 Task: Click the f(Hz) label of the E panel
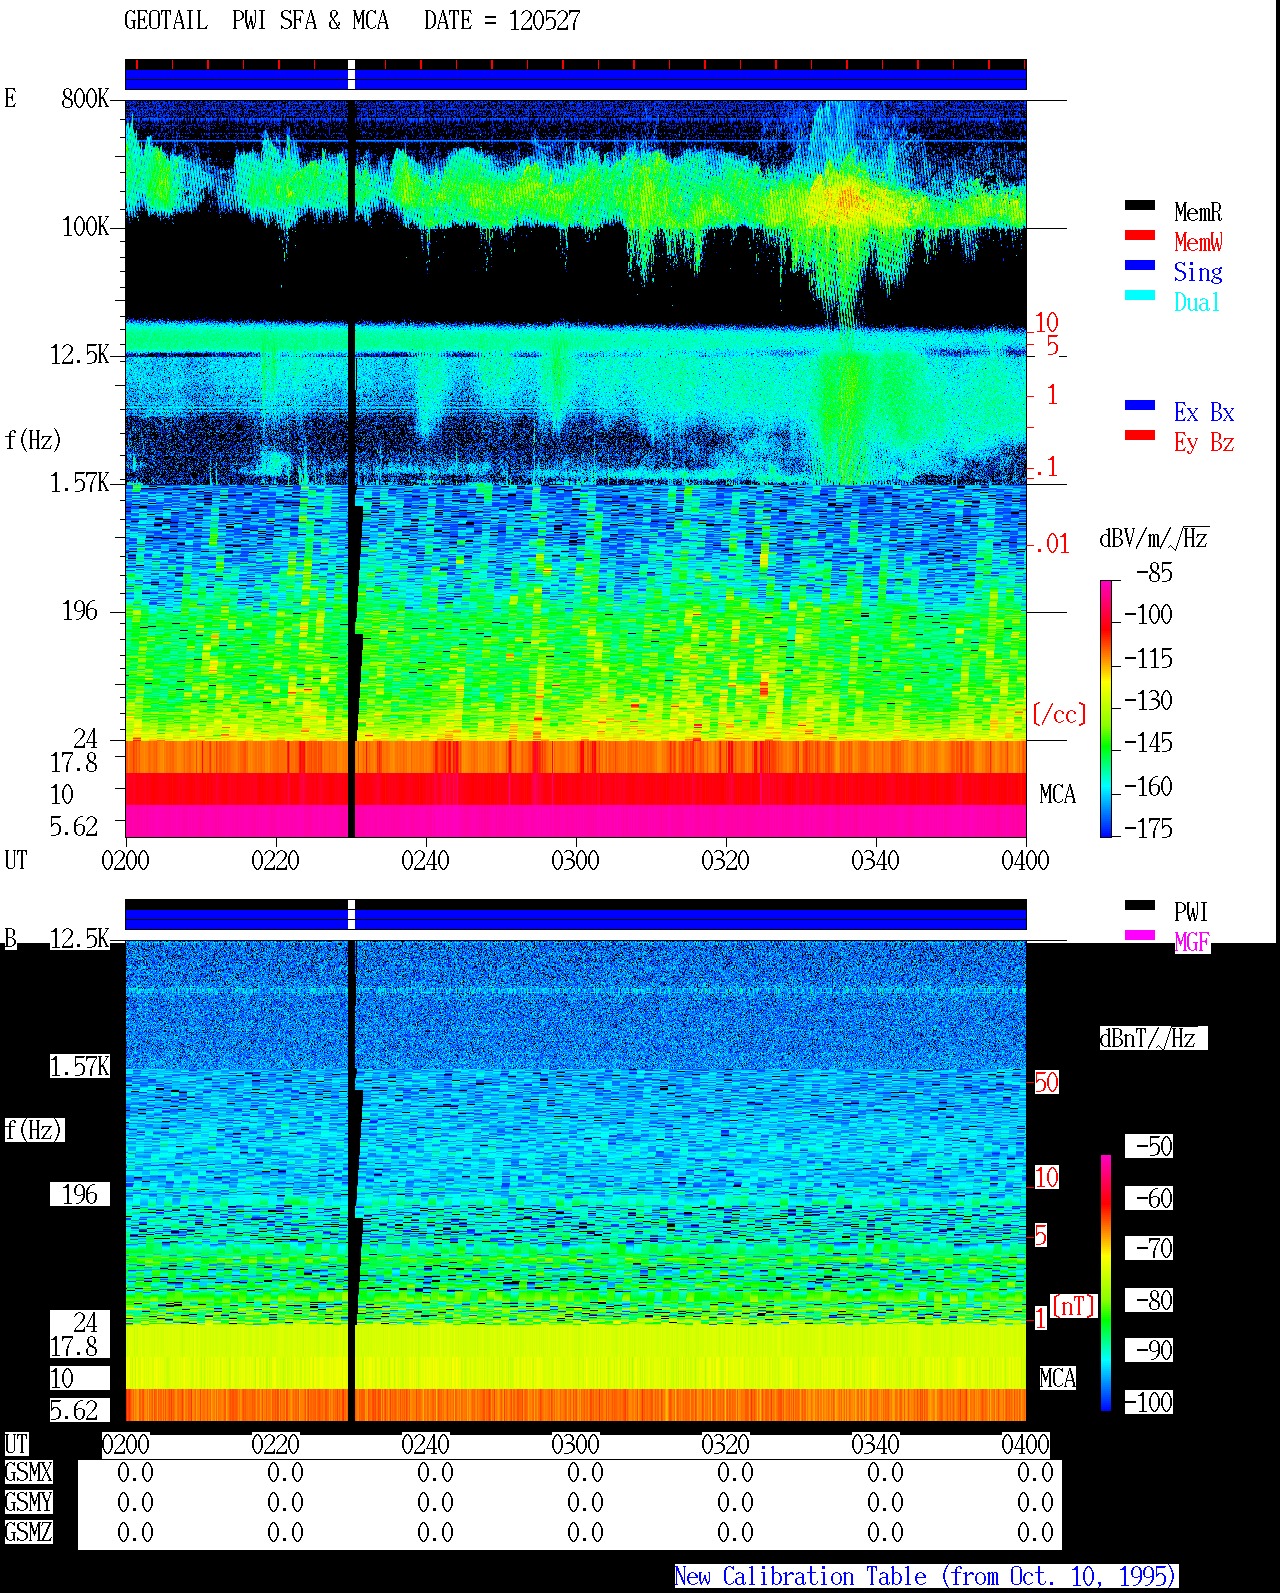pyautogui.click(x=33, y=439)
